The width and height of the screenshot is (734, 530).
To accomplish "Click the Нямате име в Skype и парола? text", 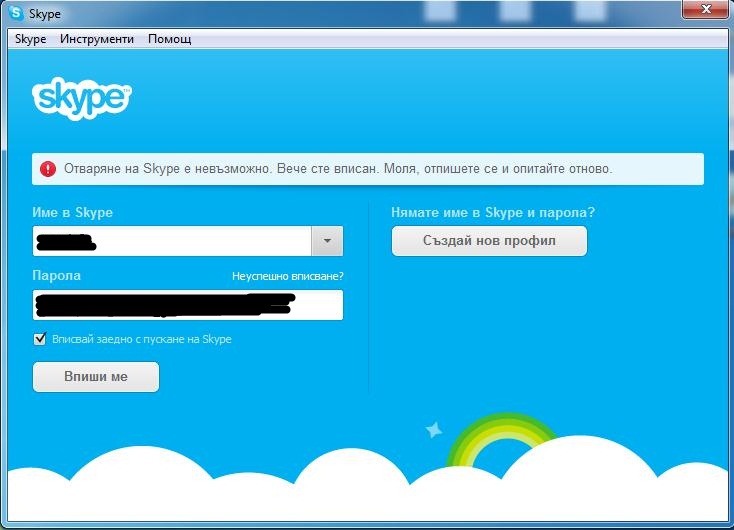I will (x=493, y=213).
